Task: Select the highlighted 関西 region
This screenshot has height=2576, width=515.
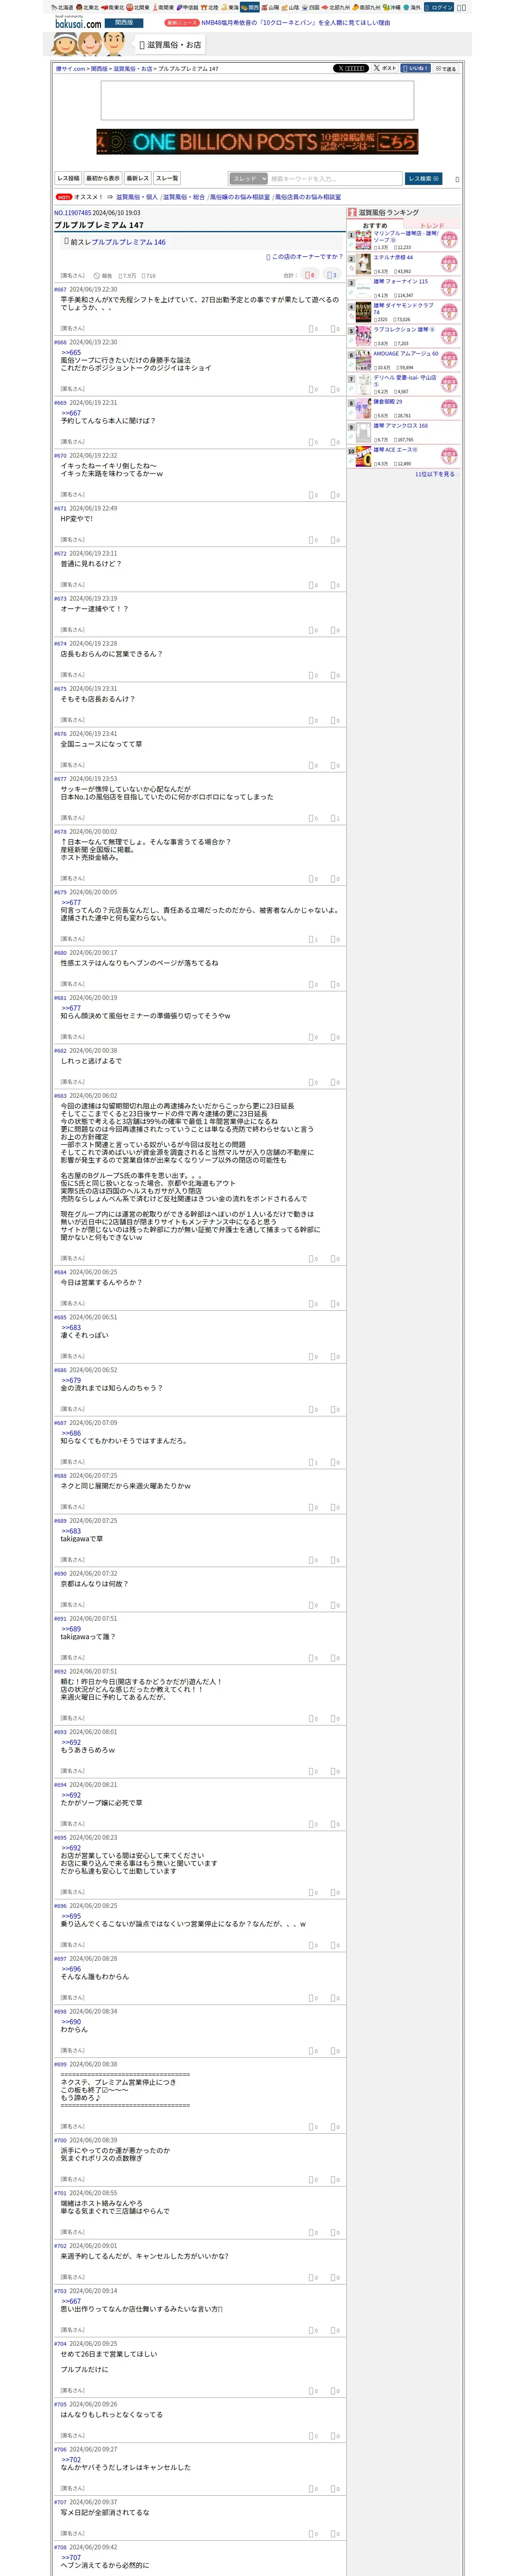Action: click(x=250, y=7)
